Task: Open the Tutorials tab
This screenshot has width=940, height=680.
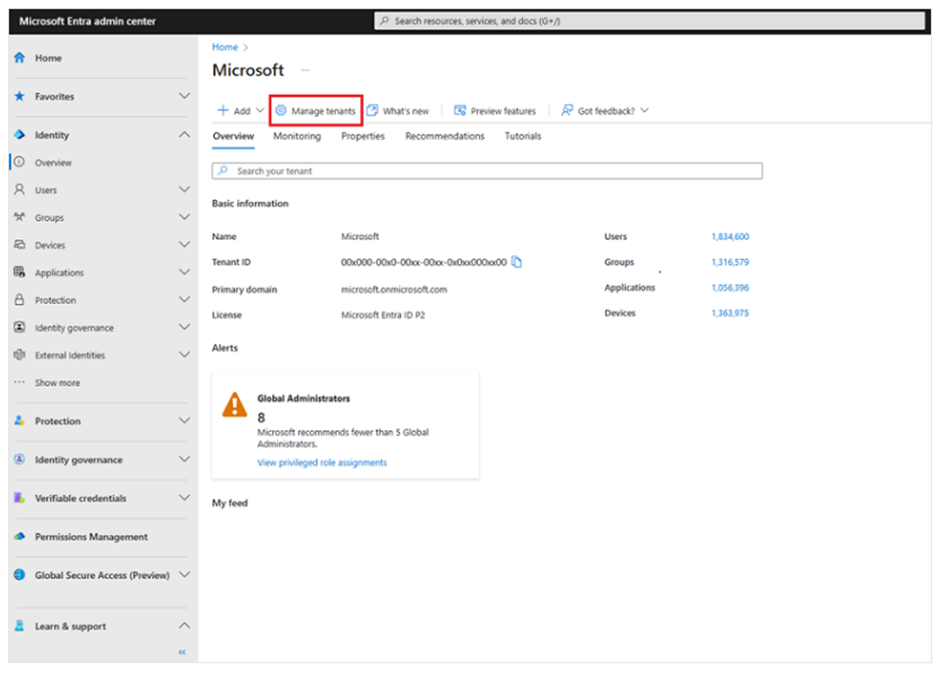Action: pyautogui.click(x=523, y=136)
